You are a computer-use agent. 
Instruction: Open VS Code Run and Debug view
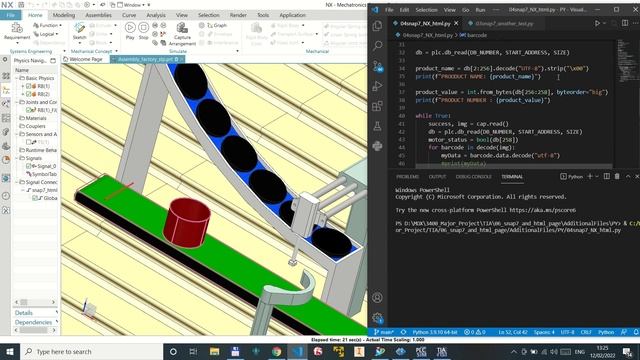(378, 86)
